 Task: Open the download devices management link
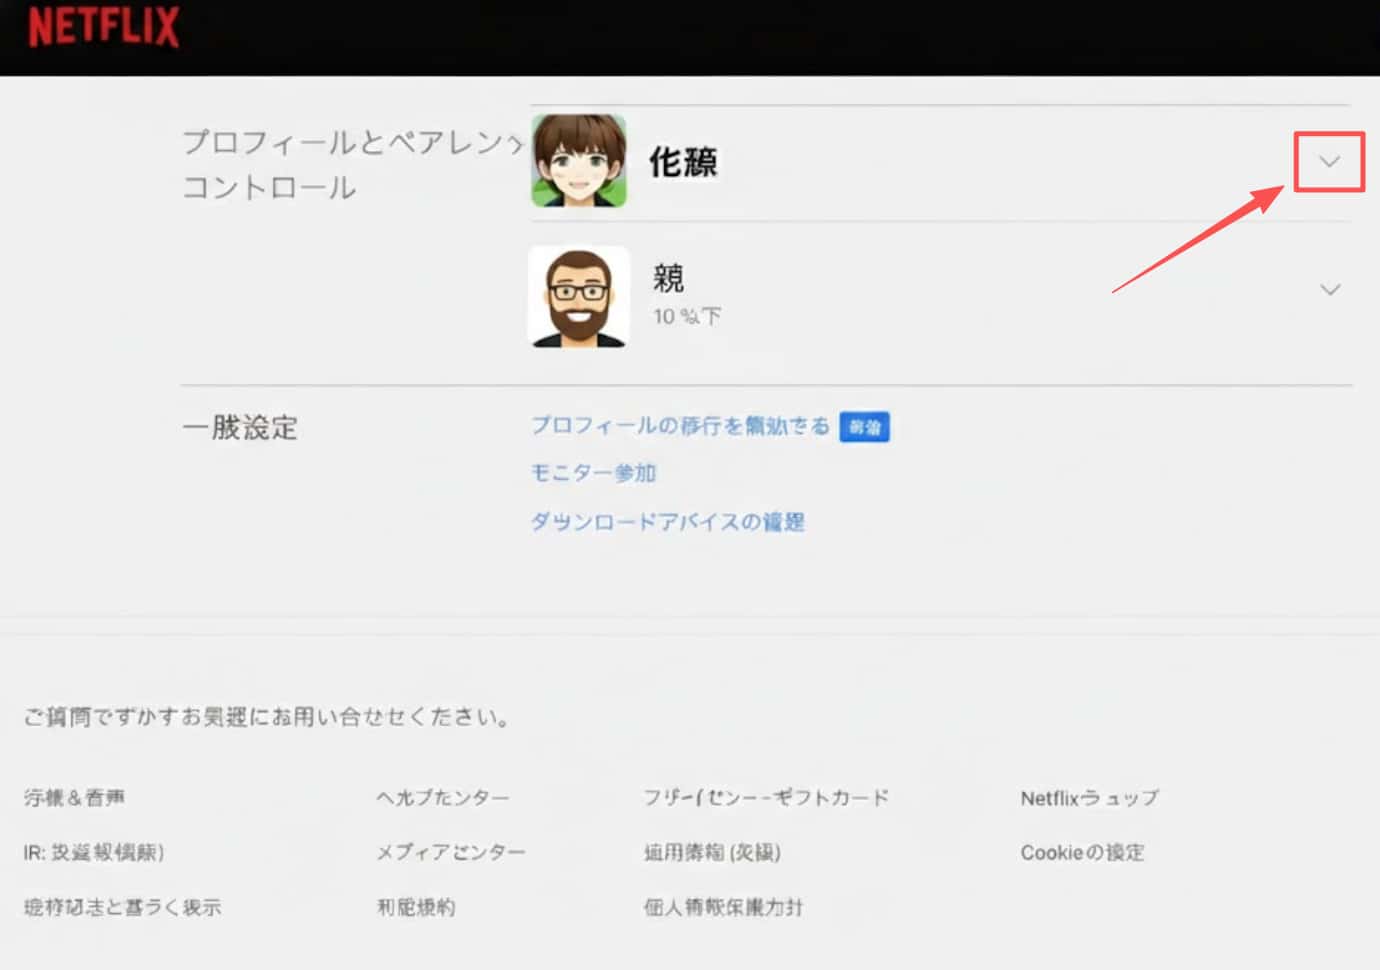[668, 521]
